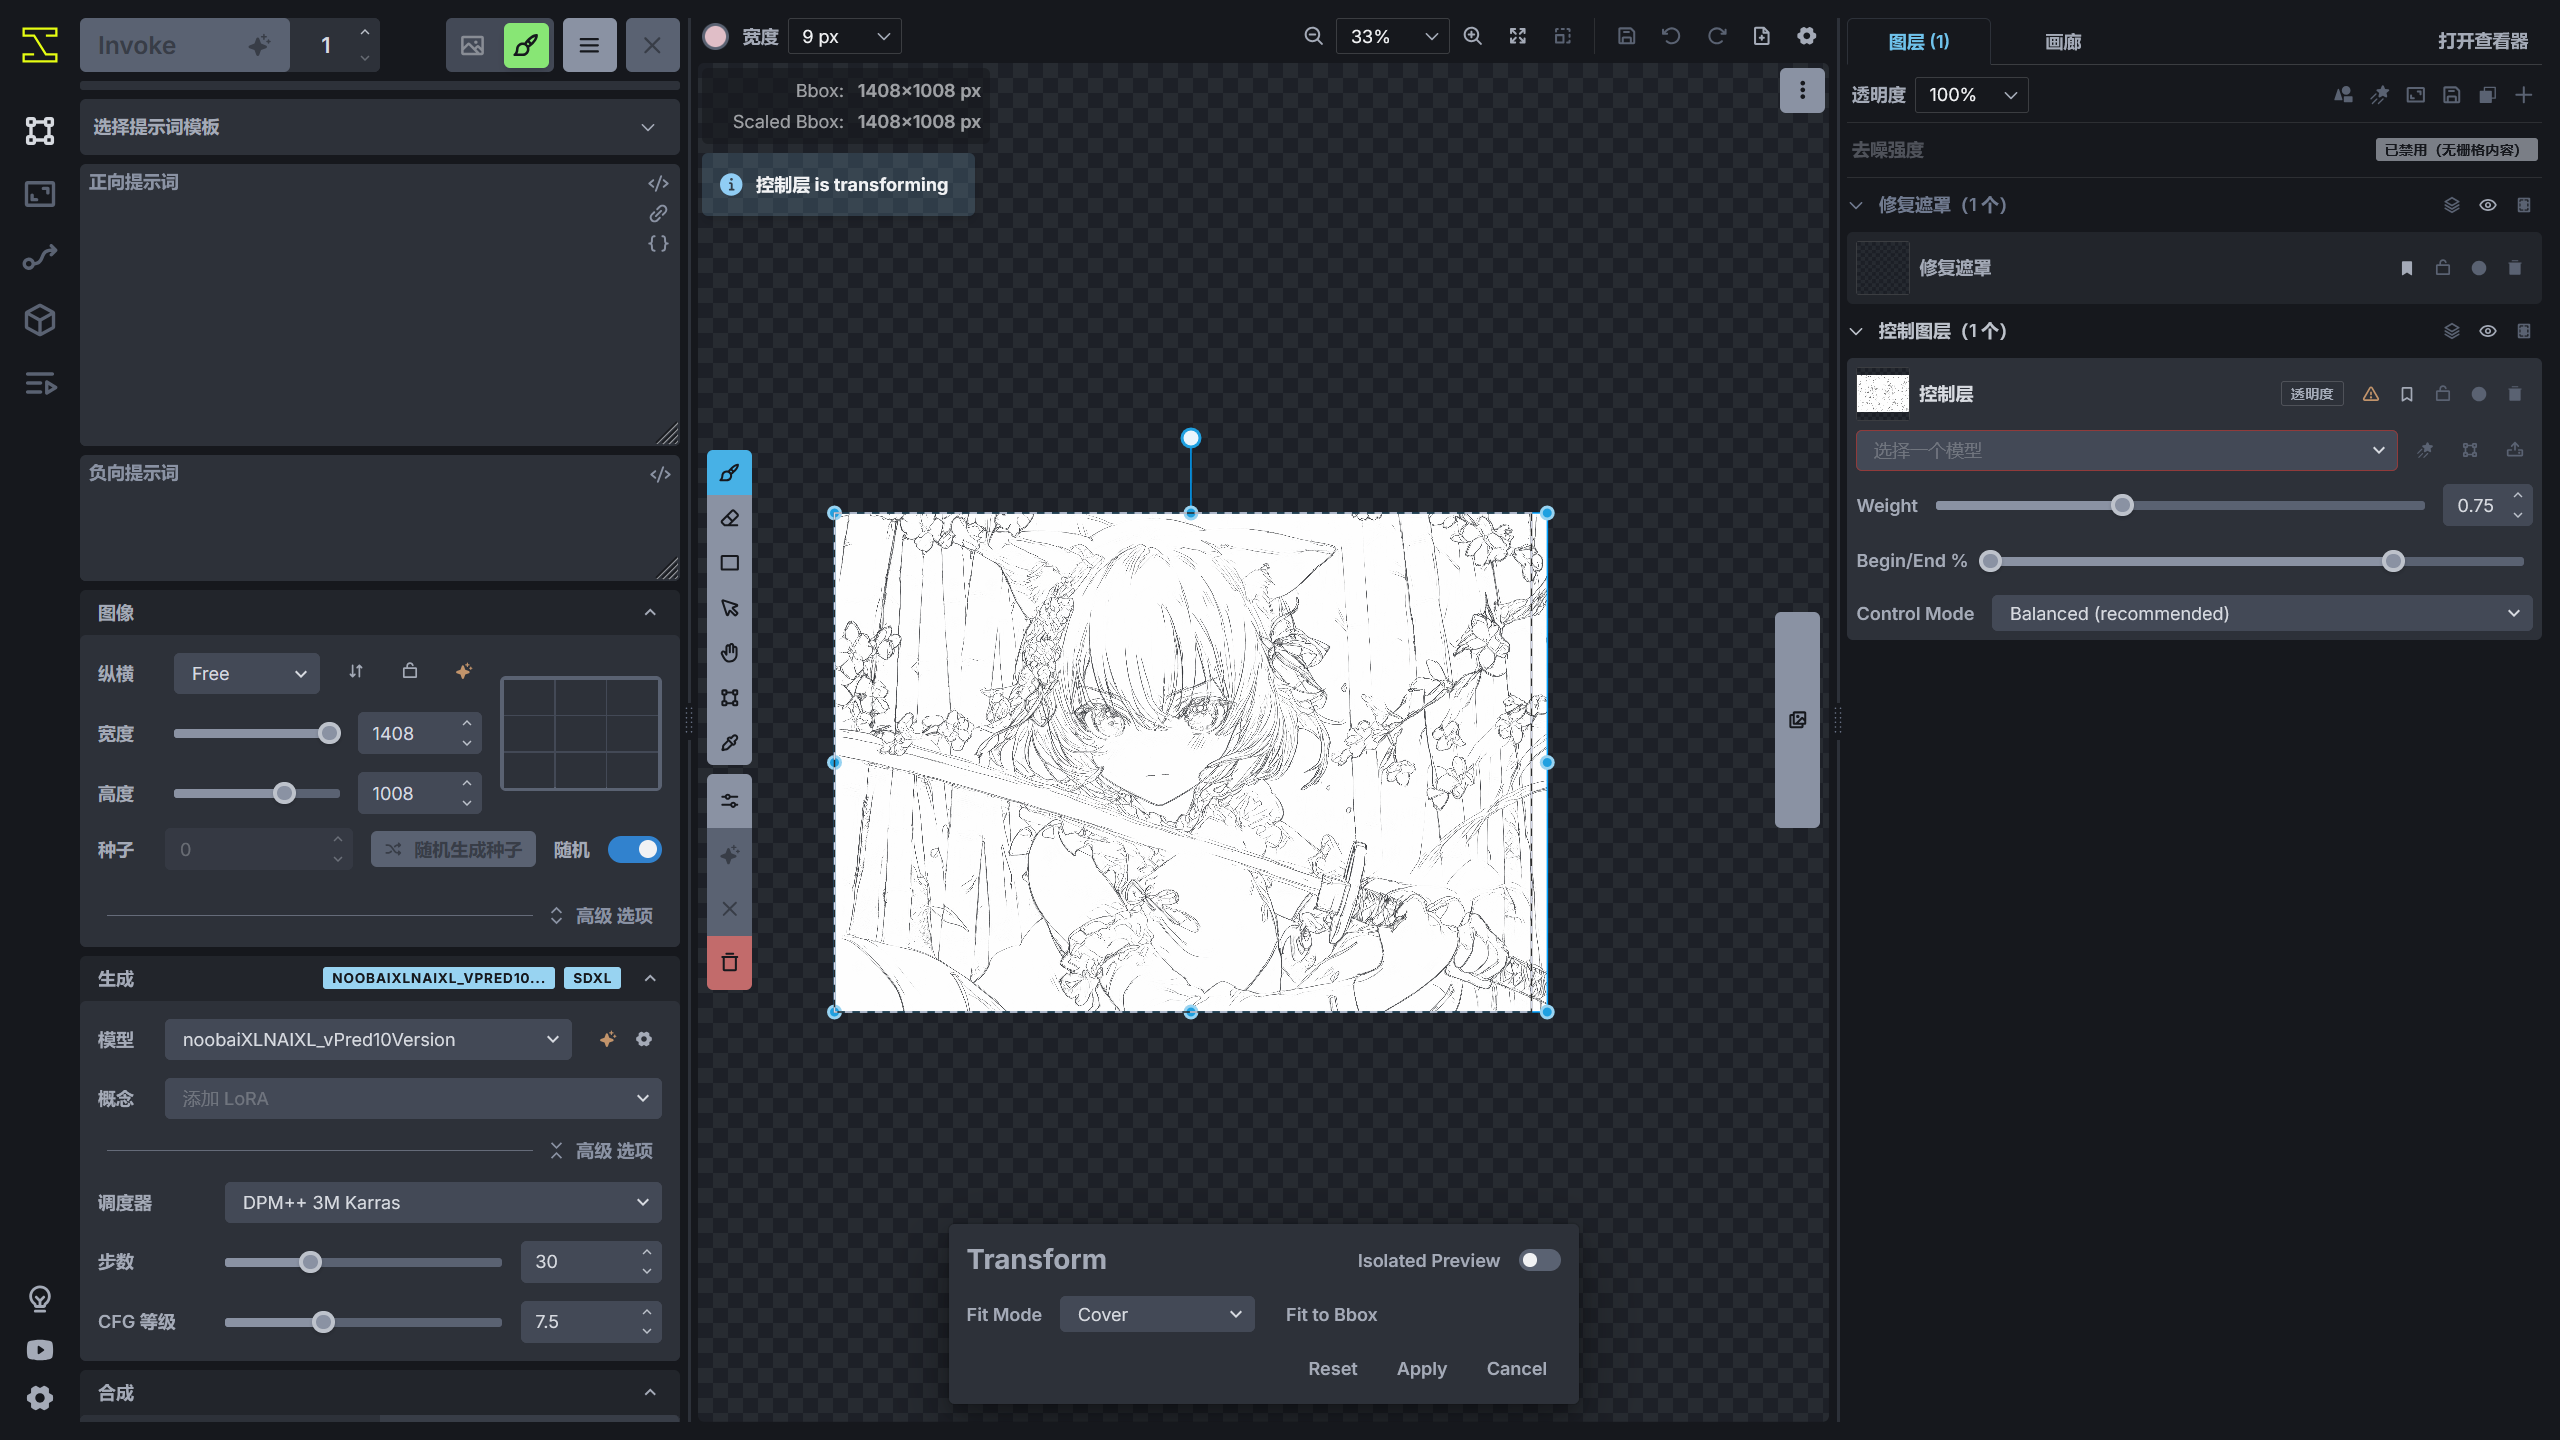This screenshot has height=1440, width=2560.
Task: Click the Apply button in Transform panel
Action: click(x=1421, y=1368)
